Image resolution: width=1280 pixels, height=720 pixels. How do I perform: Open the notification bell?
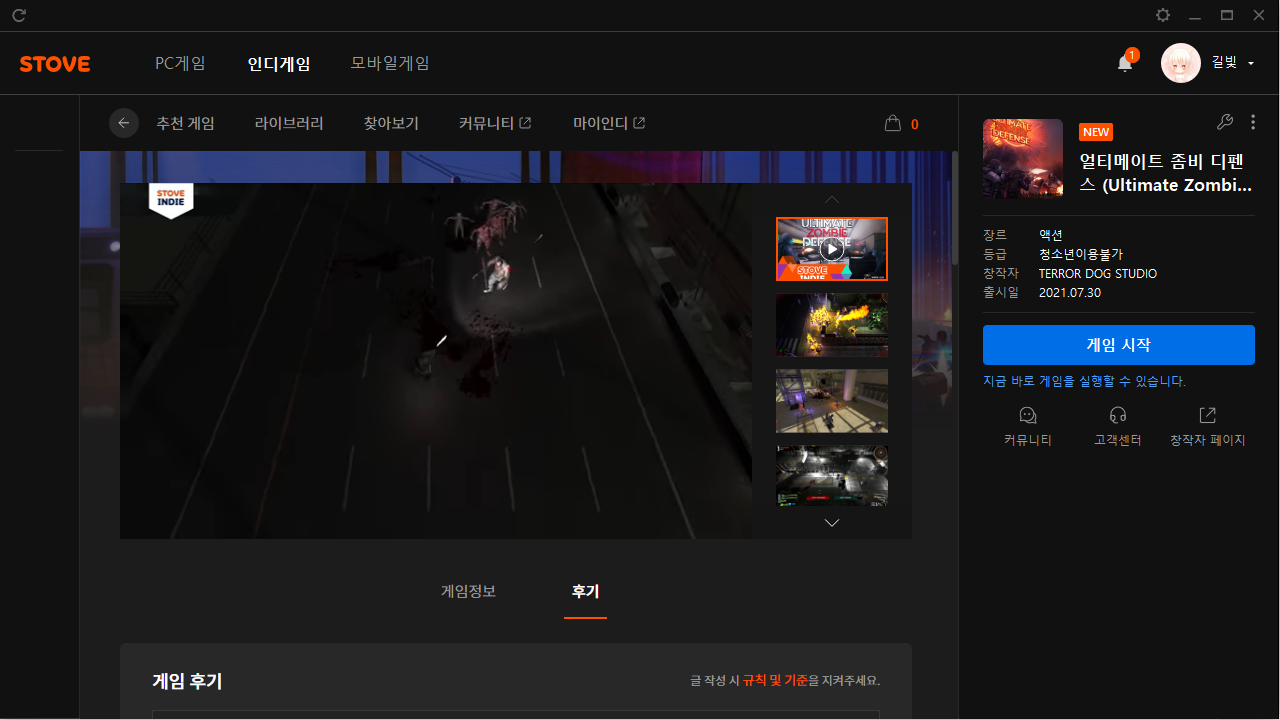click(1125, 63)
